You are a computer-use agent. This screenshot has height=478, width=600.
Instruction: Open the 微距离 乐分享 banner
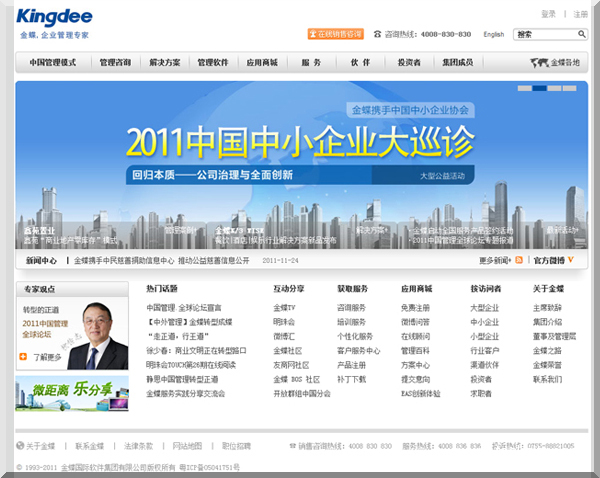tap(72, 393)
